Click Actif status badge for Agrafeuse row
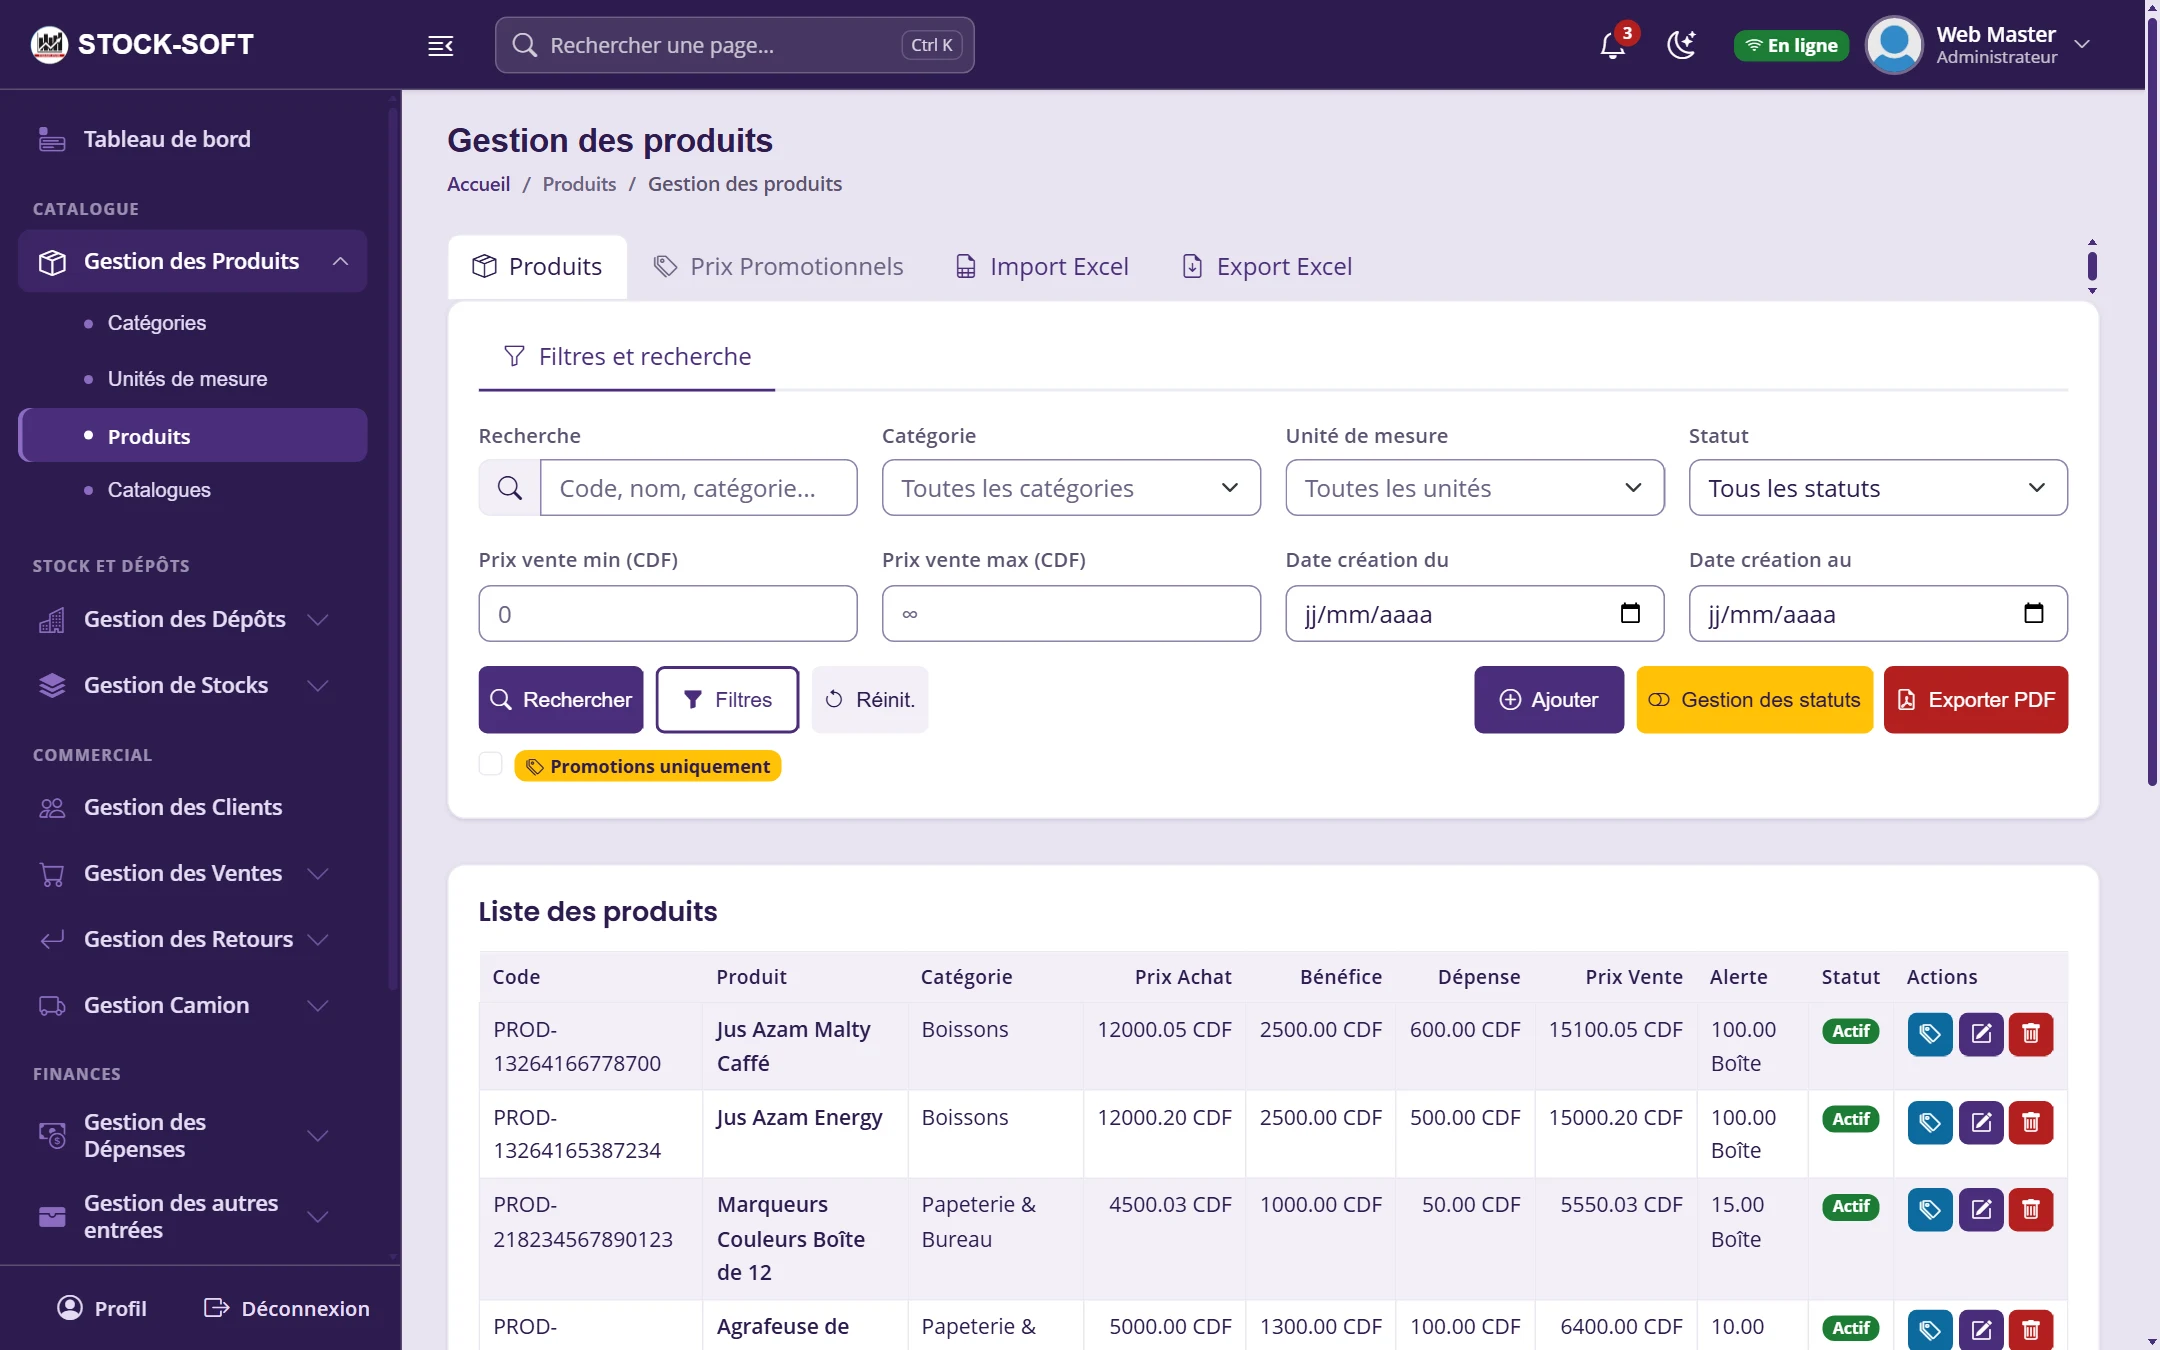Image resolution: width=2160 pixels, height=1350 pixels. point(1850,1328)
